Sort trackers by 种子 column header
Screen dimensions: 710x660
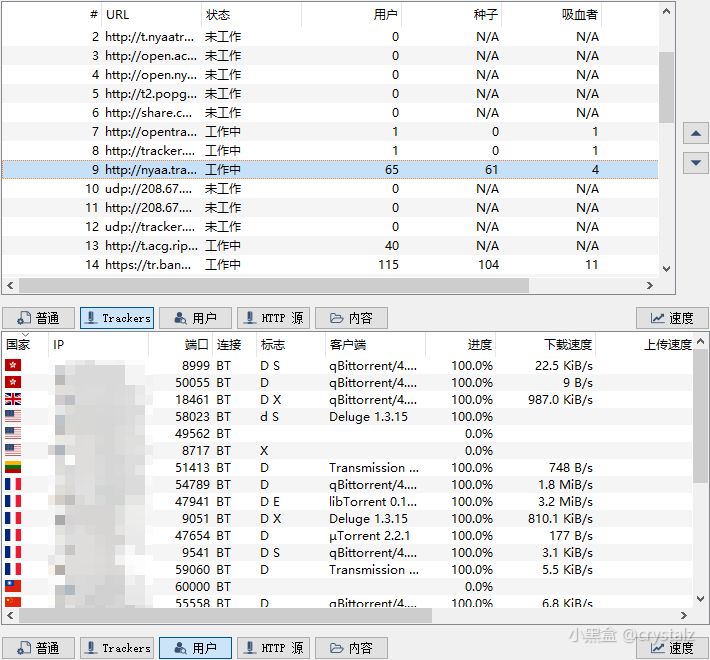452,14
